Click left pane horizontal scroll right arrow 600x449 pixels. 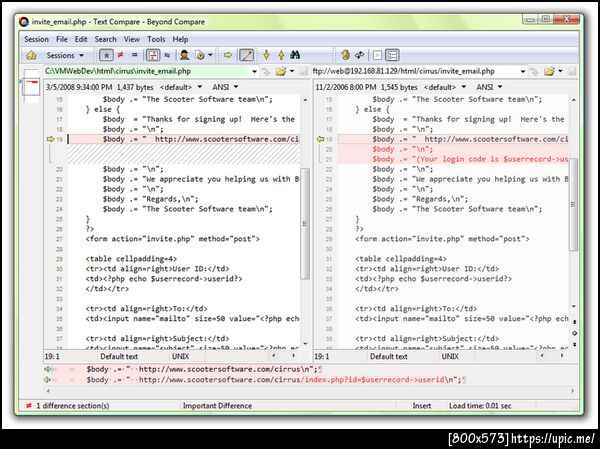tap(293, 356)
